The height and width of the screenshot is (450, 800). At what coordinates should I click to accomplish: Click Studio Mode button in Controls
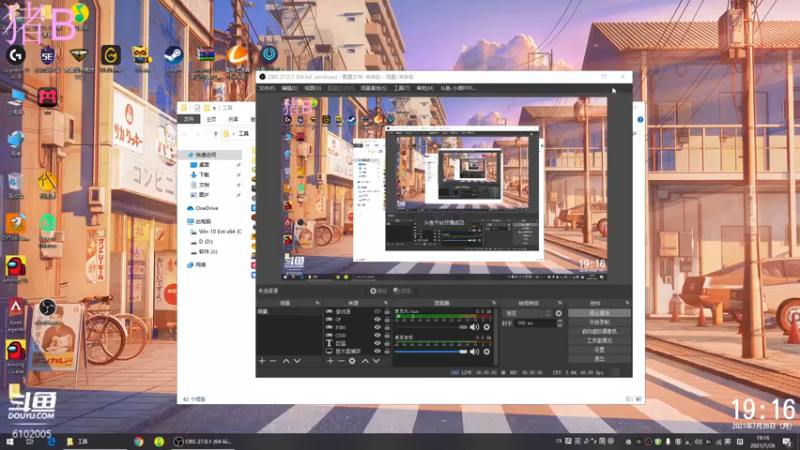pyautogui.click(x=599, y=340)
